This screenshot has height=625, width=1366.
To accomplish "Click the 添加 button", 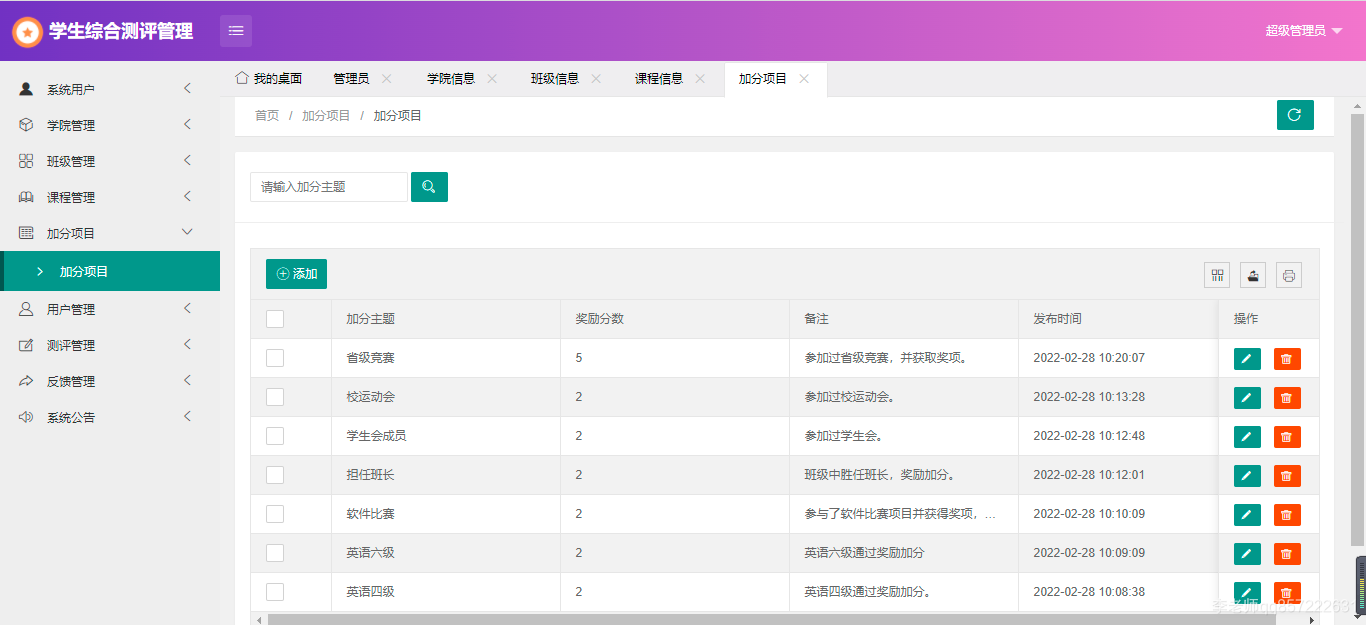I will (296, 274).
